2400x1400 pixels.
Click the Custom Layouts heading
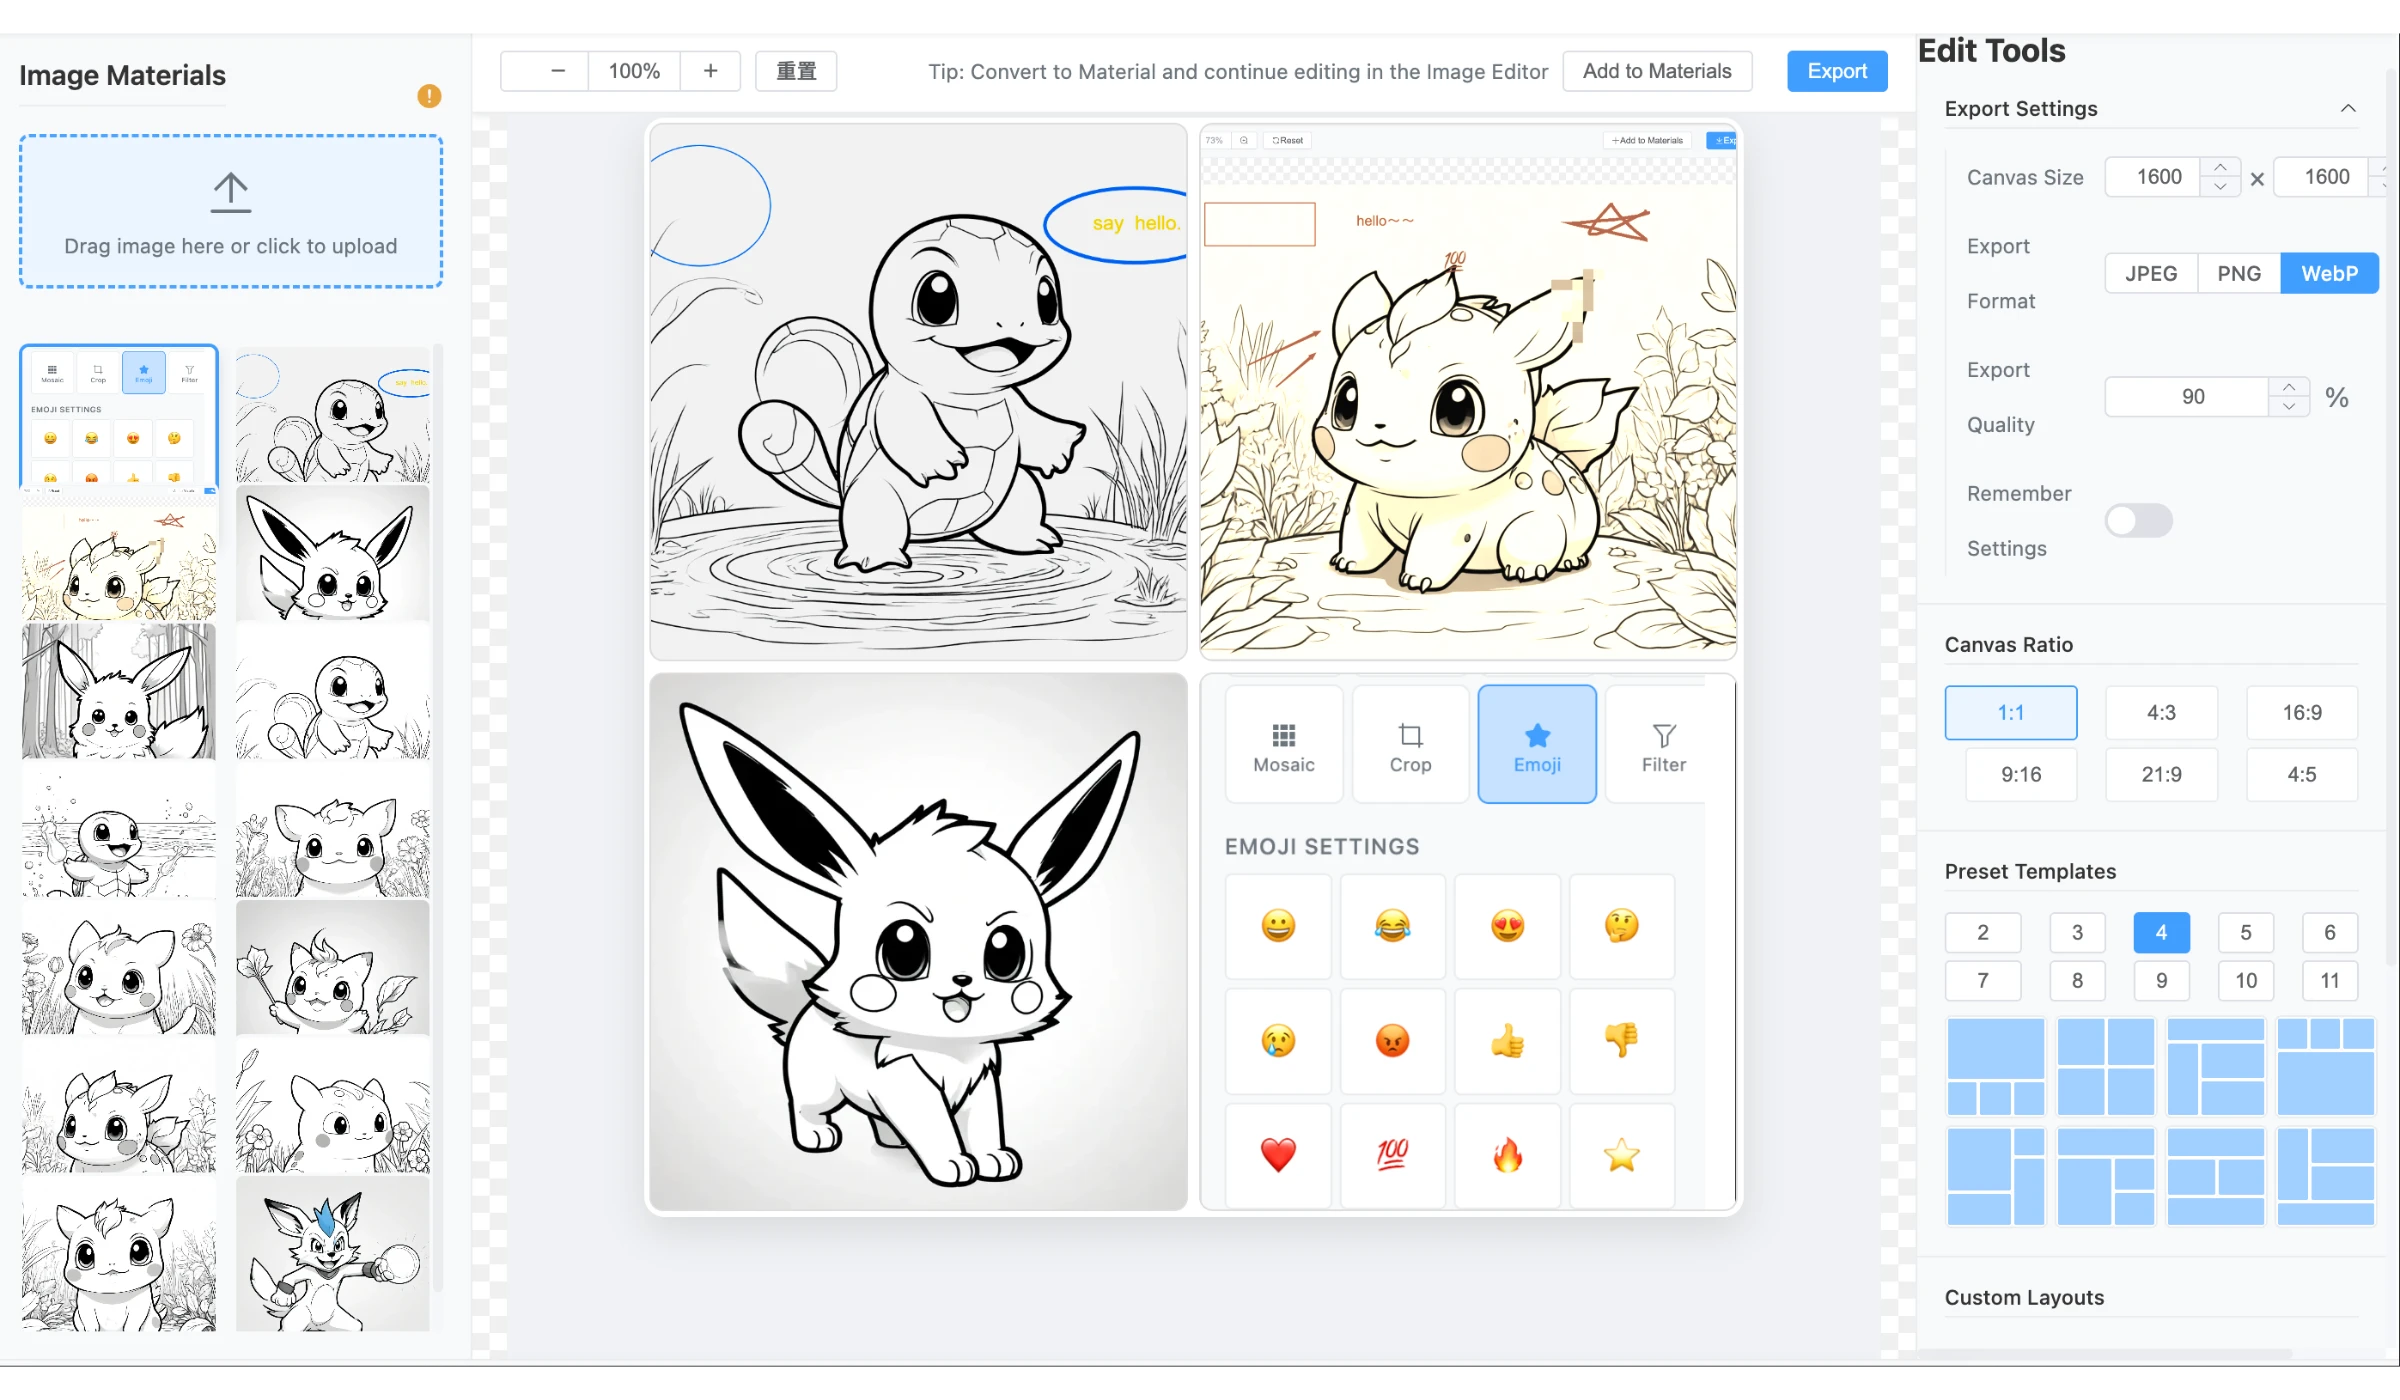point(2024,1297)
